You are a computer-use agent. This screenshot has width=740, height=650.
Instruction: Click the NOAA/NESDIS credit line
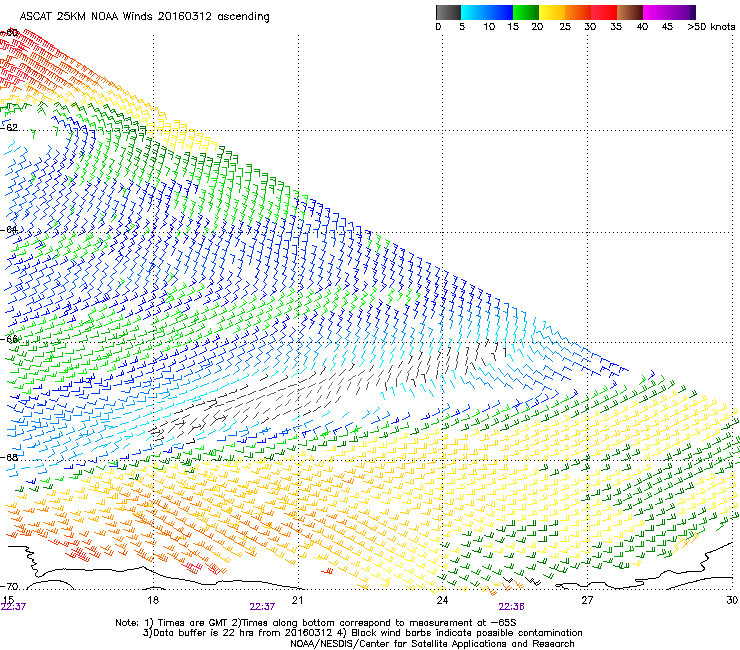tap(432, 644)
